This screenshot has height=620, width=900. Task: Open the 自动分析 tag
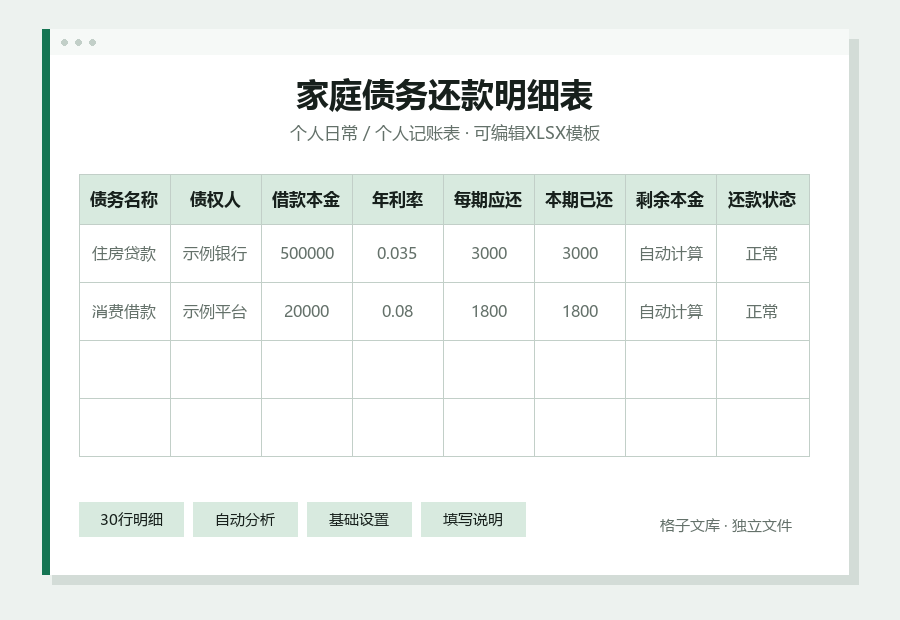point(245,520)
